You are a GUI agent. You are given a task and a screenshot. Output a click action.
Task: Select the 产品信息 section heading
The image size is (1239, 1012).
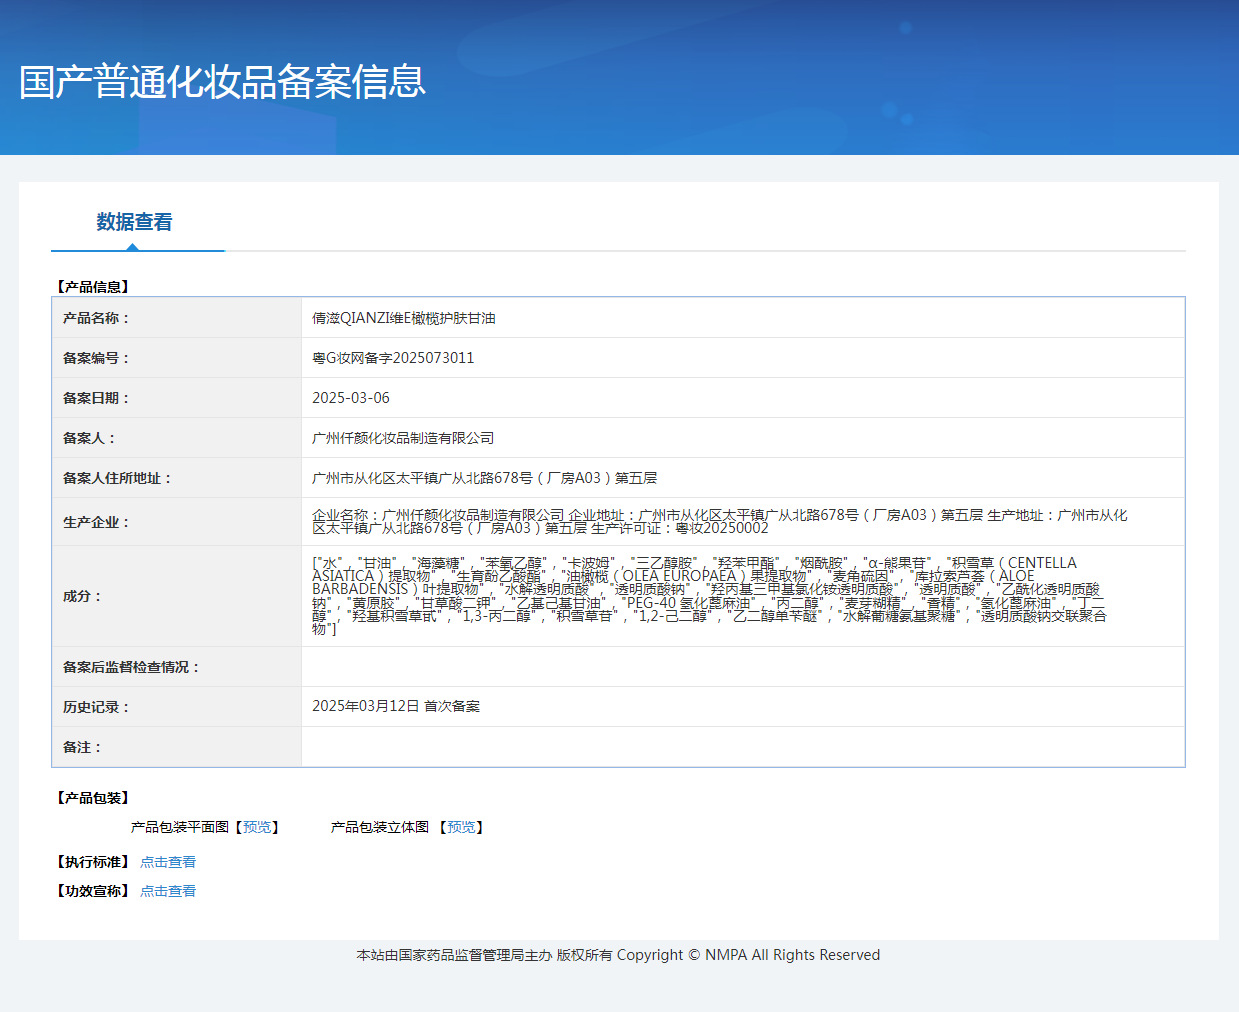click(x=93, y=287)
